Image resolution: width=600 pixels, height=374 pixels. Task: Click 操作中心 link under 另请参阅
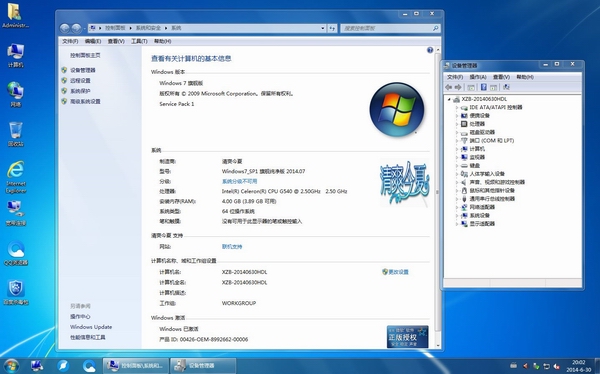pyautogui.click(x=80, y=317)
